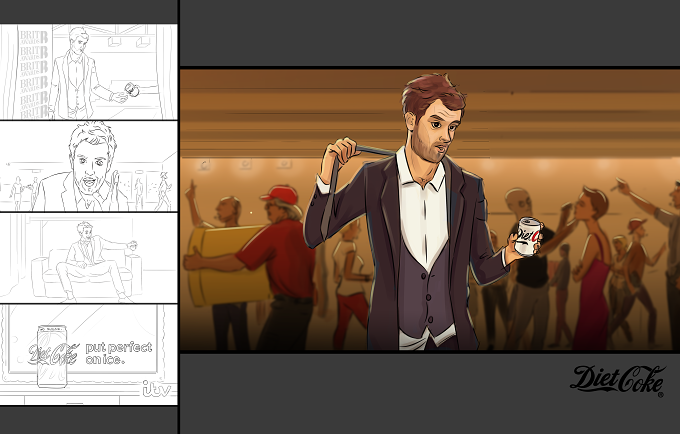Select the third storyboard sketch of man on sofa
The width and height of the screenshot is (680, 434).
click(x=88, y=258)
